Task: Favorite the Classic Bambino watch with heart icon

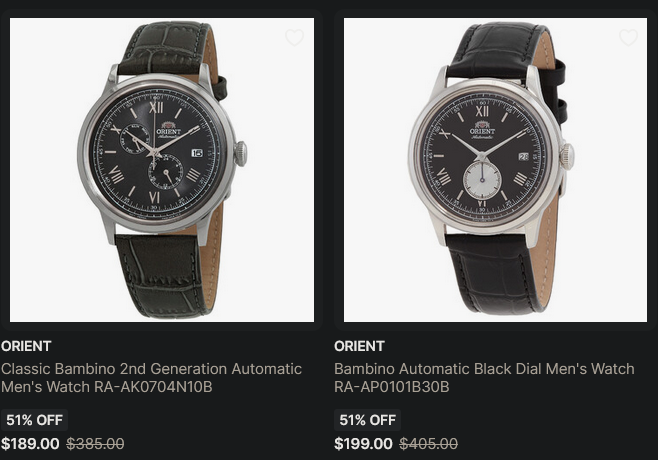Action: tap(295, 37)
